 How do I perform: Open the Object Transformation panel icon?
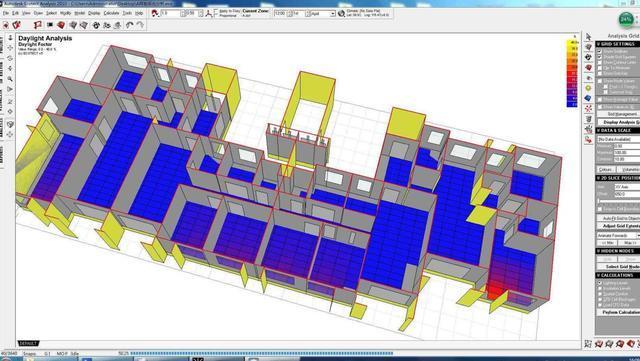588,129
